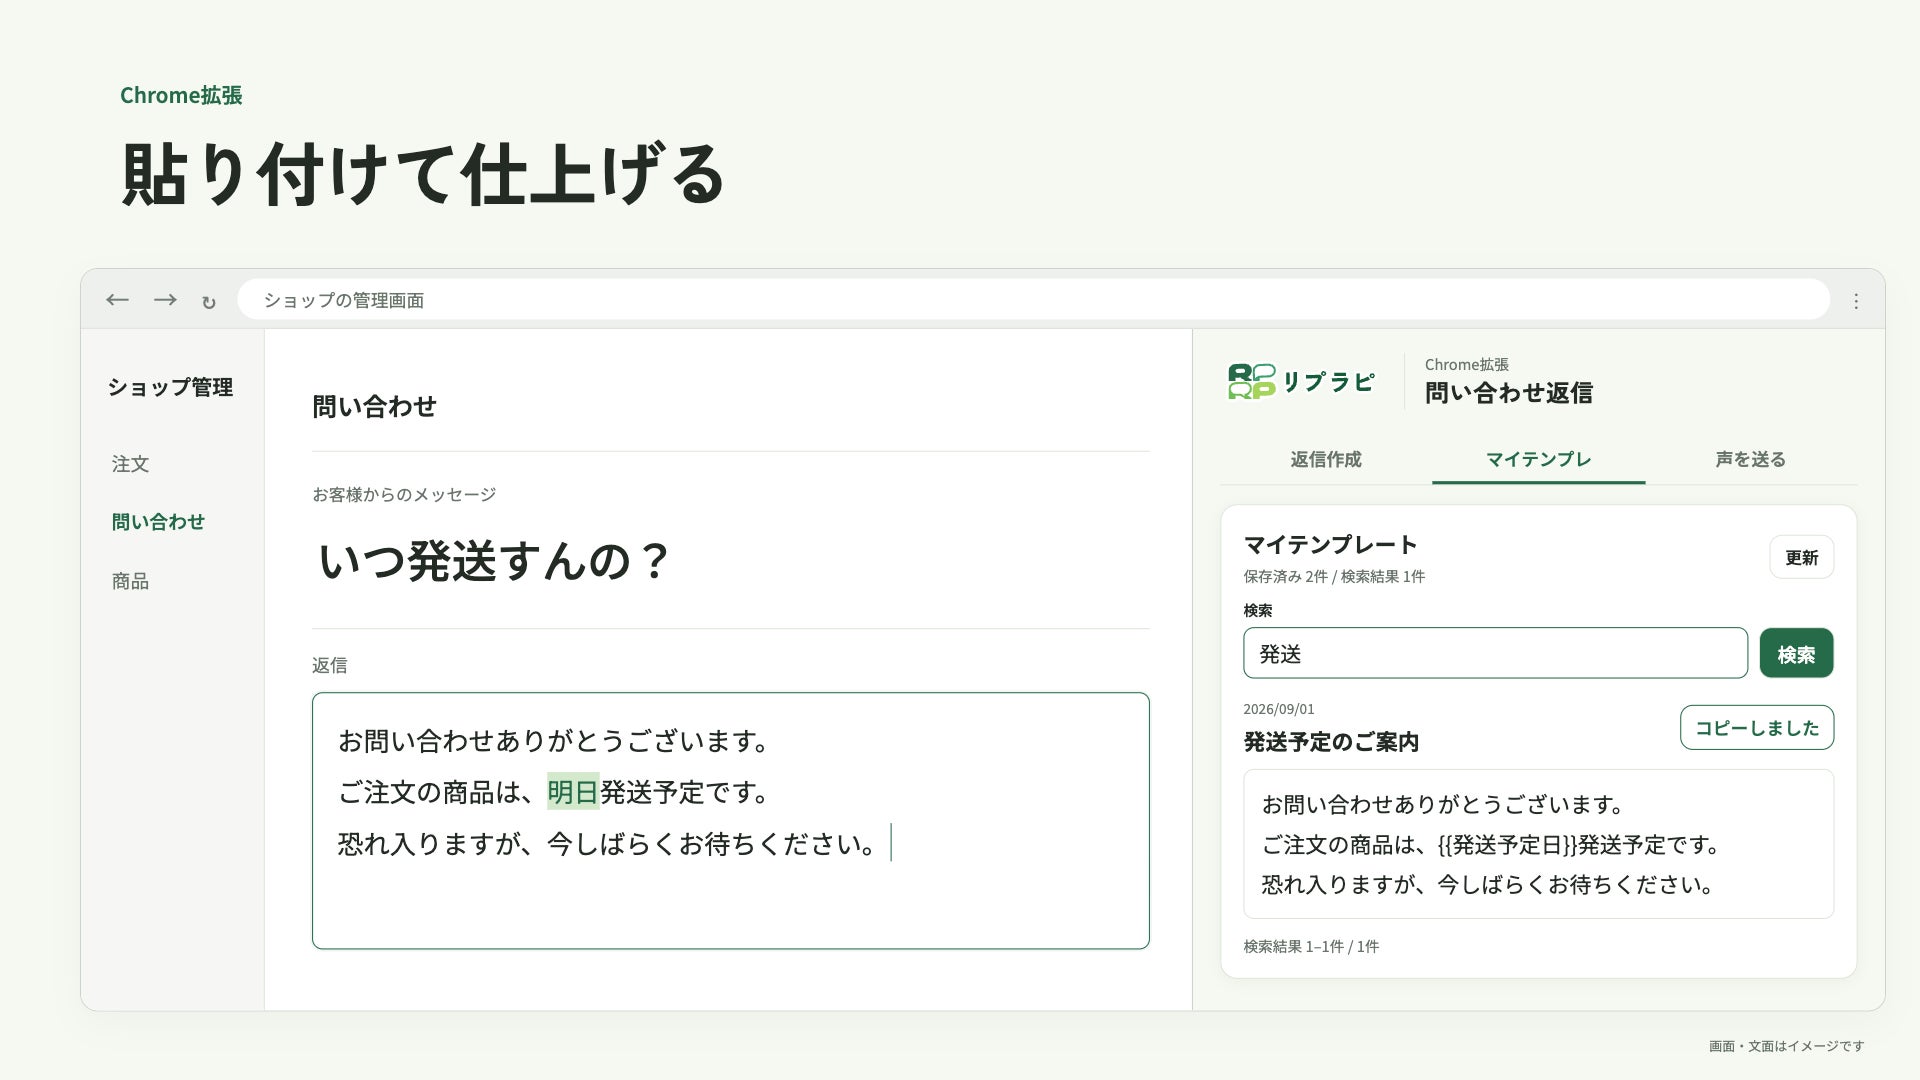Click the browser back arrow
This screenshot has width=1920, height=1080.
coord(118,300)
